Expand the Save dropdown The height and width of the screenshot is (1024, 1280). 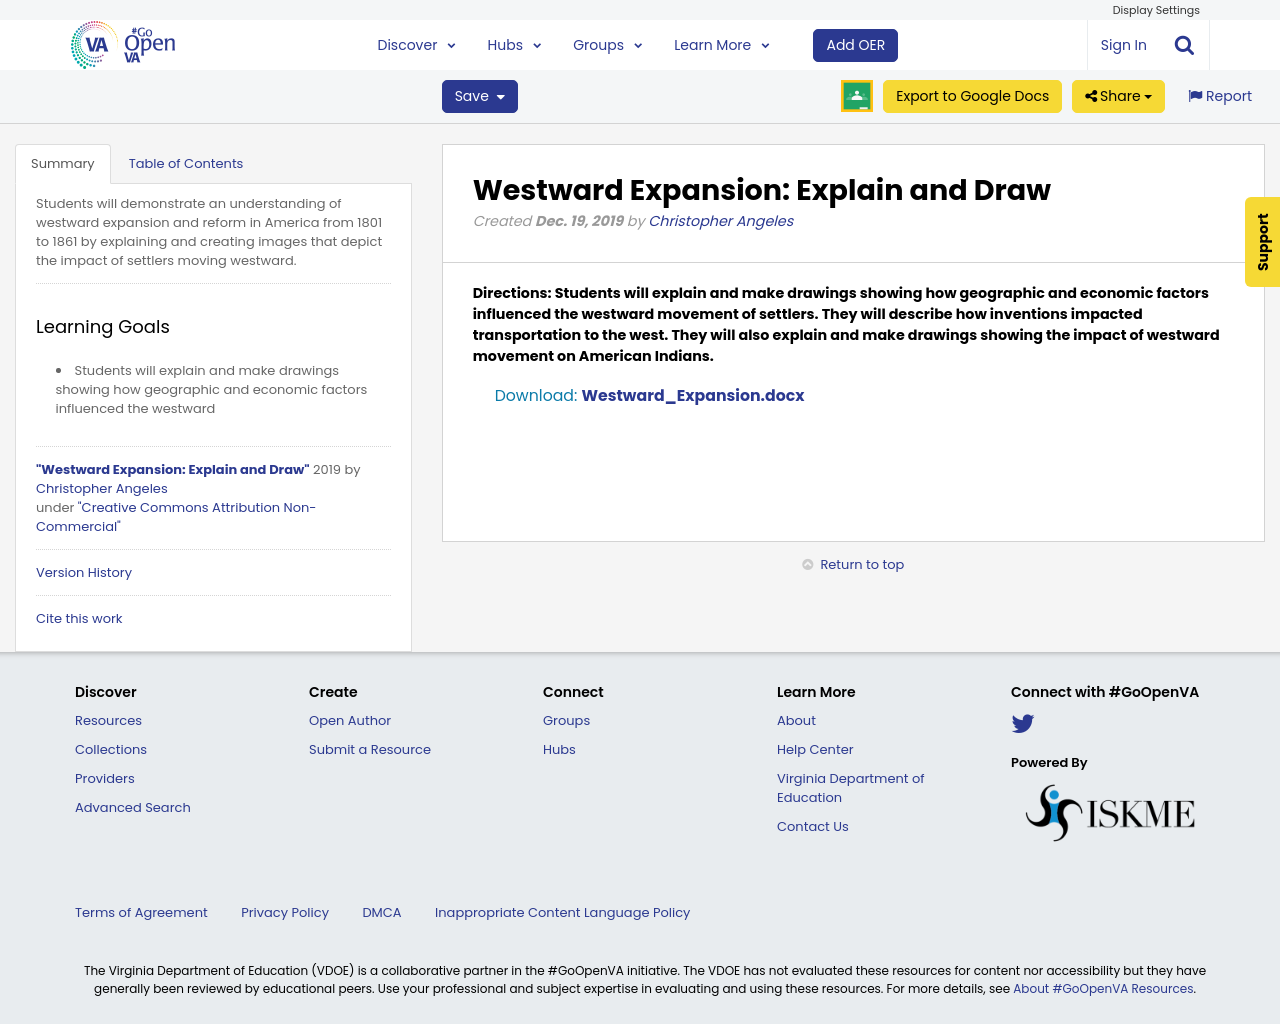coord(479,96)
